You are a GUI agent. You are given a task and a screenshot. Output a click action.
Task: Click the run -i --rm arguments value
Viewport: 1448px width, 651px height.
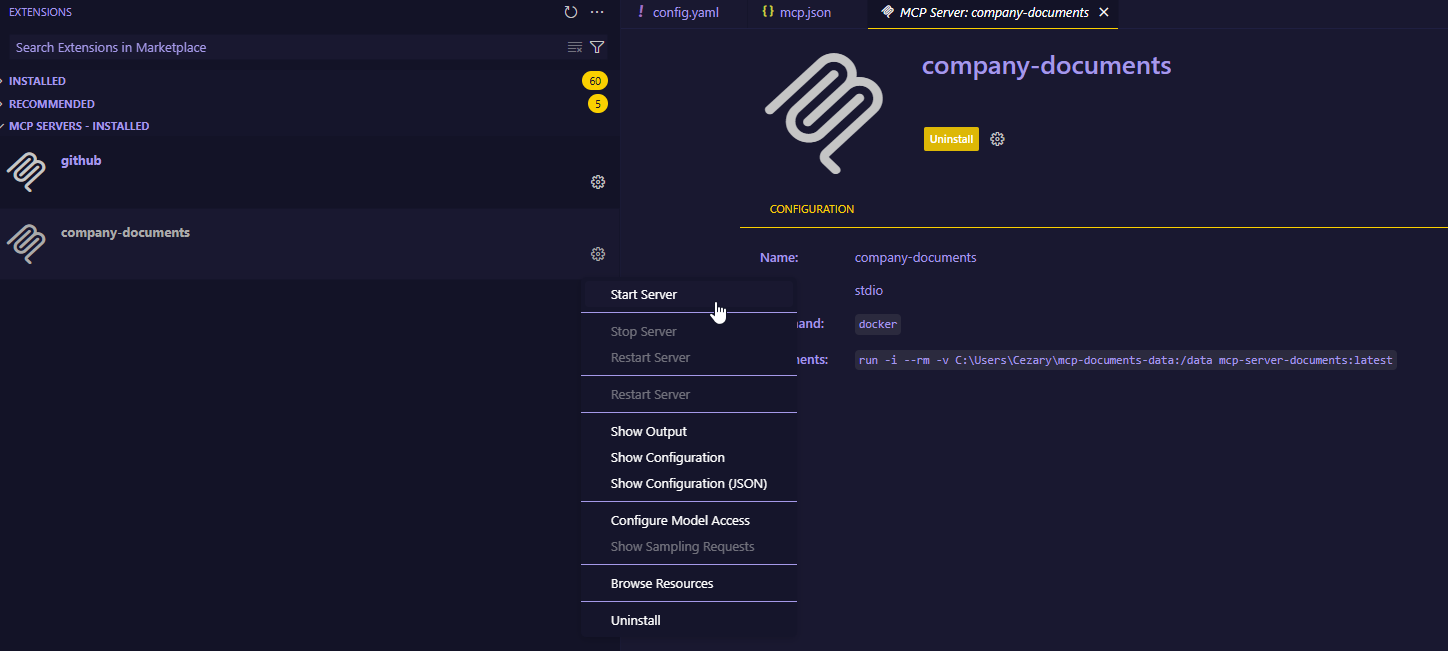(x=1125, y=360)
